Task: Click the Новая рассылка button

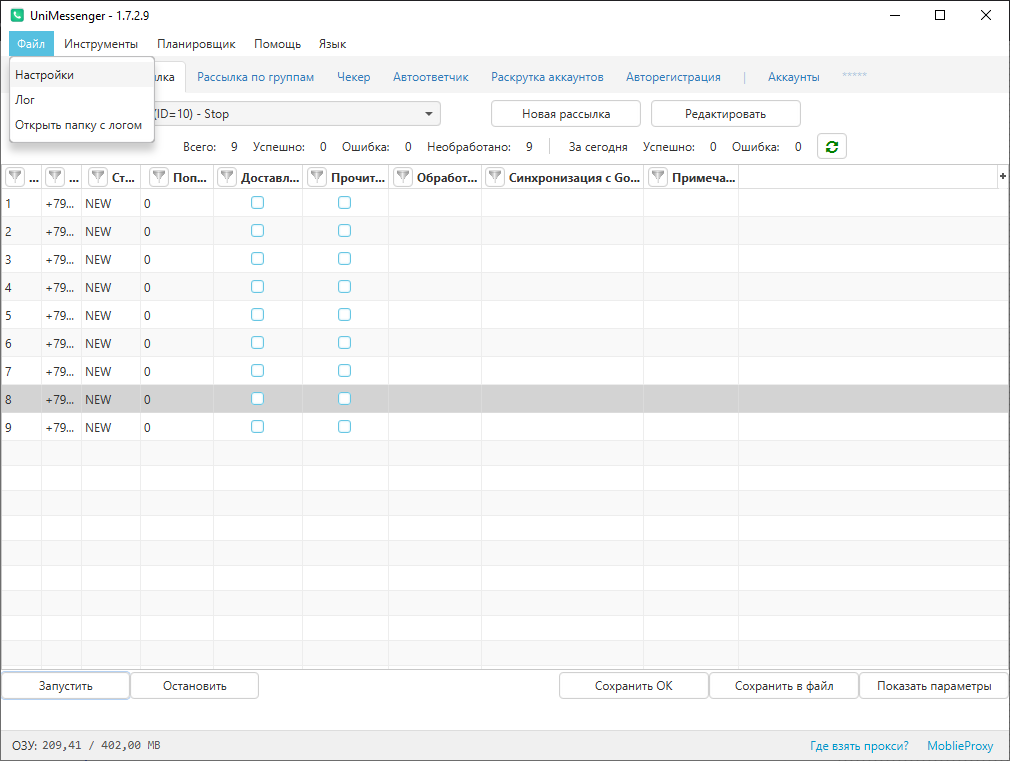Action: [565, 114]
